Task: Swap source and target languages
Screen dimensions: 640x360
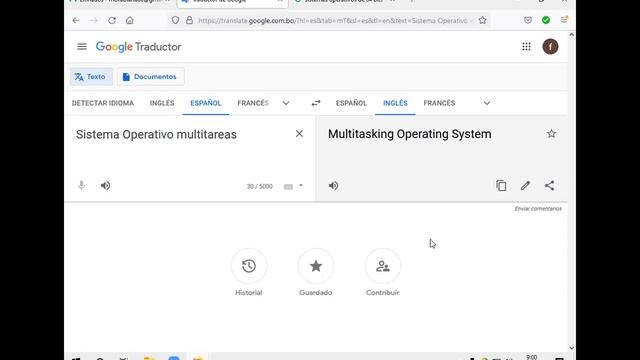Action: pos(316,103)
